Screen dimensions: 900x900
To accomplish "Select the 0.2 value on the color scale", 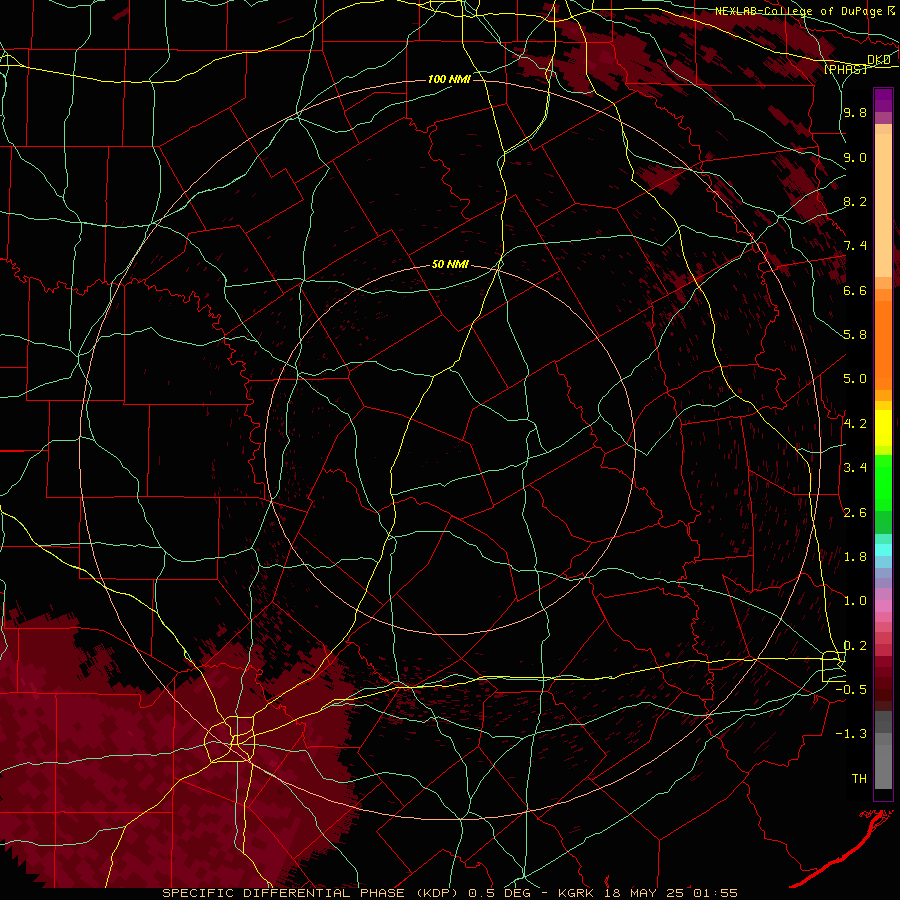I will [855, 646].
